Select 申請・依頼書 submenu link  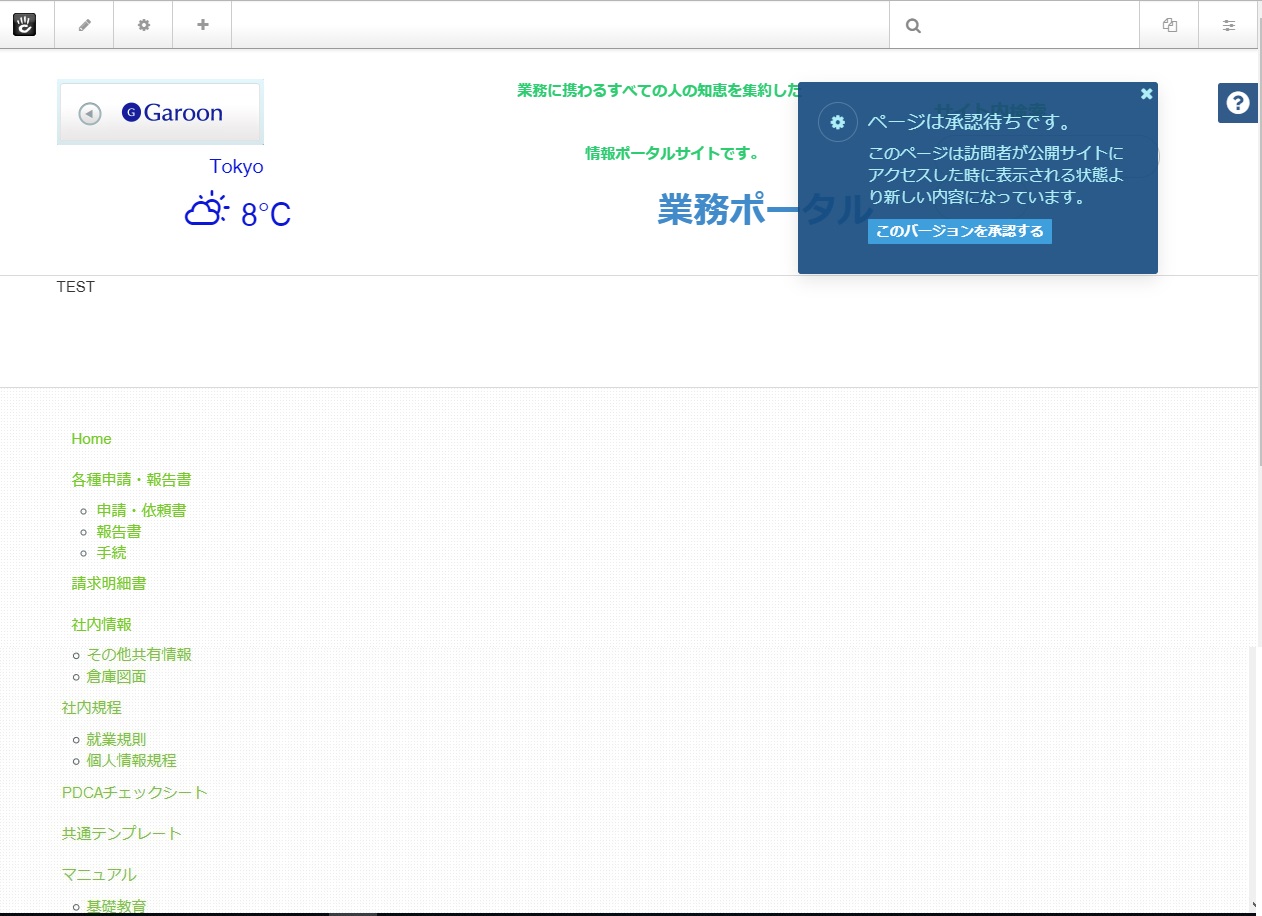(141, 510)
